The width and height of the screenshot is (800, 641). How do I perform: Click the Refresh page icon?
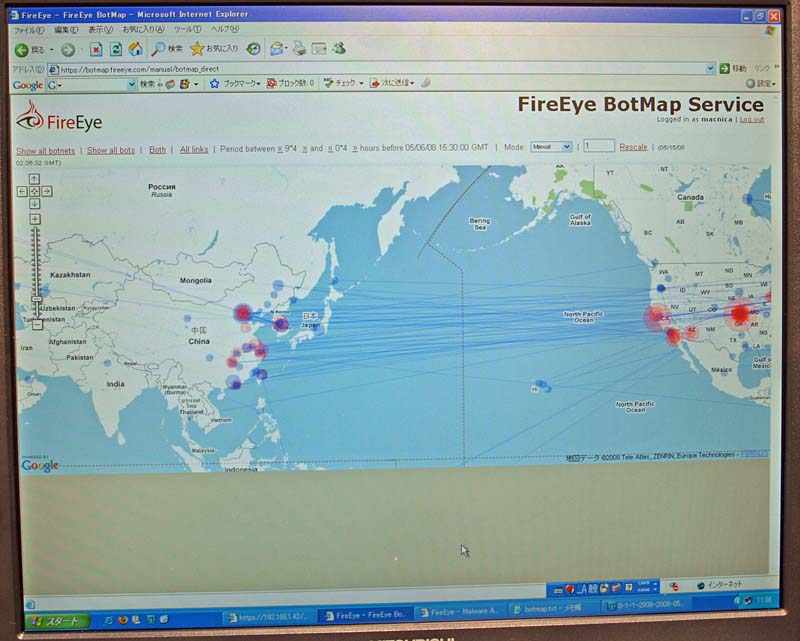116,49
